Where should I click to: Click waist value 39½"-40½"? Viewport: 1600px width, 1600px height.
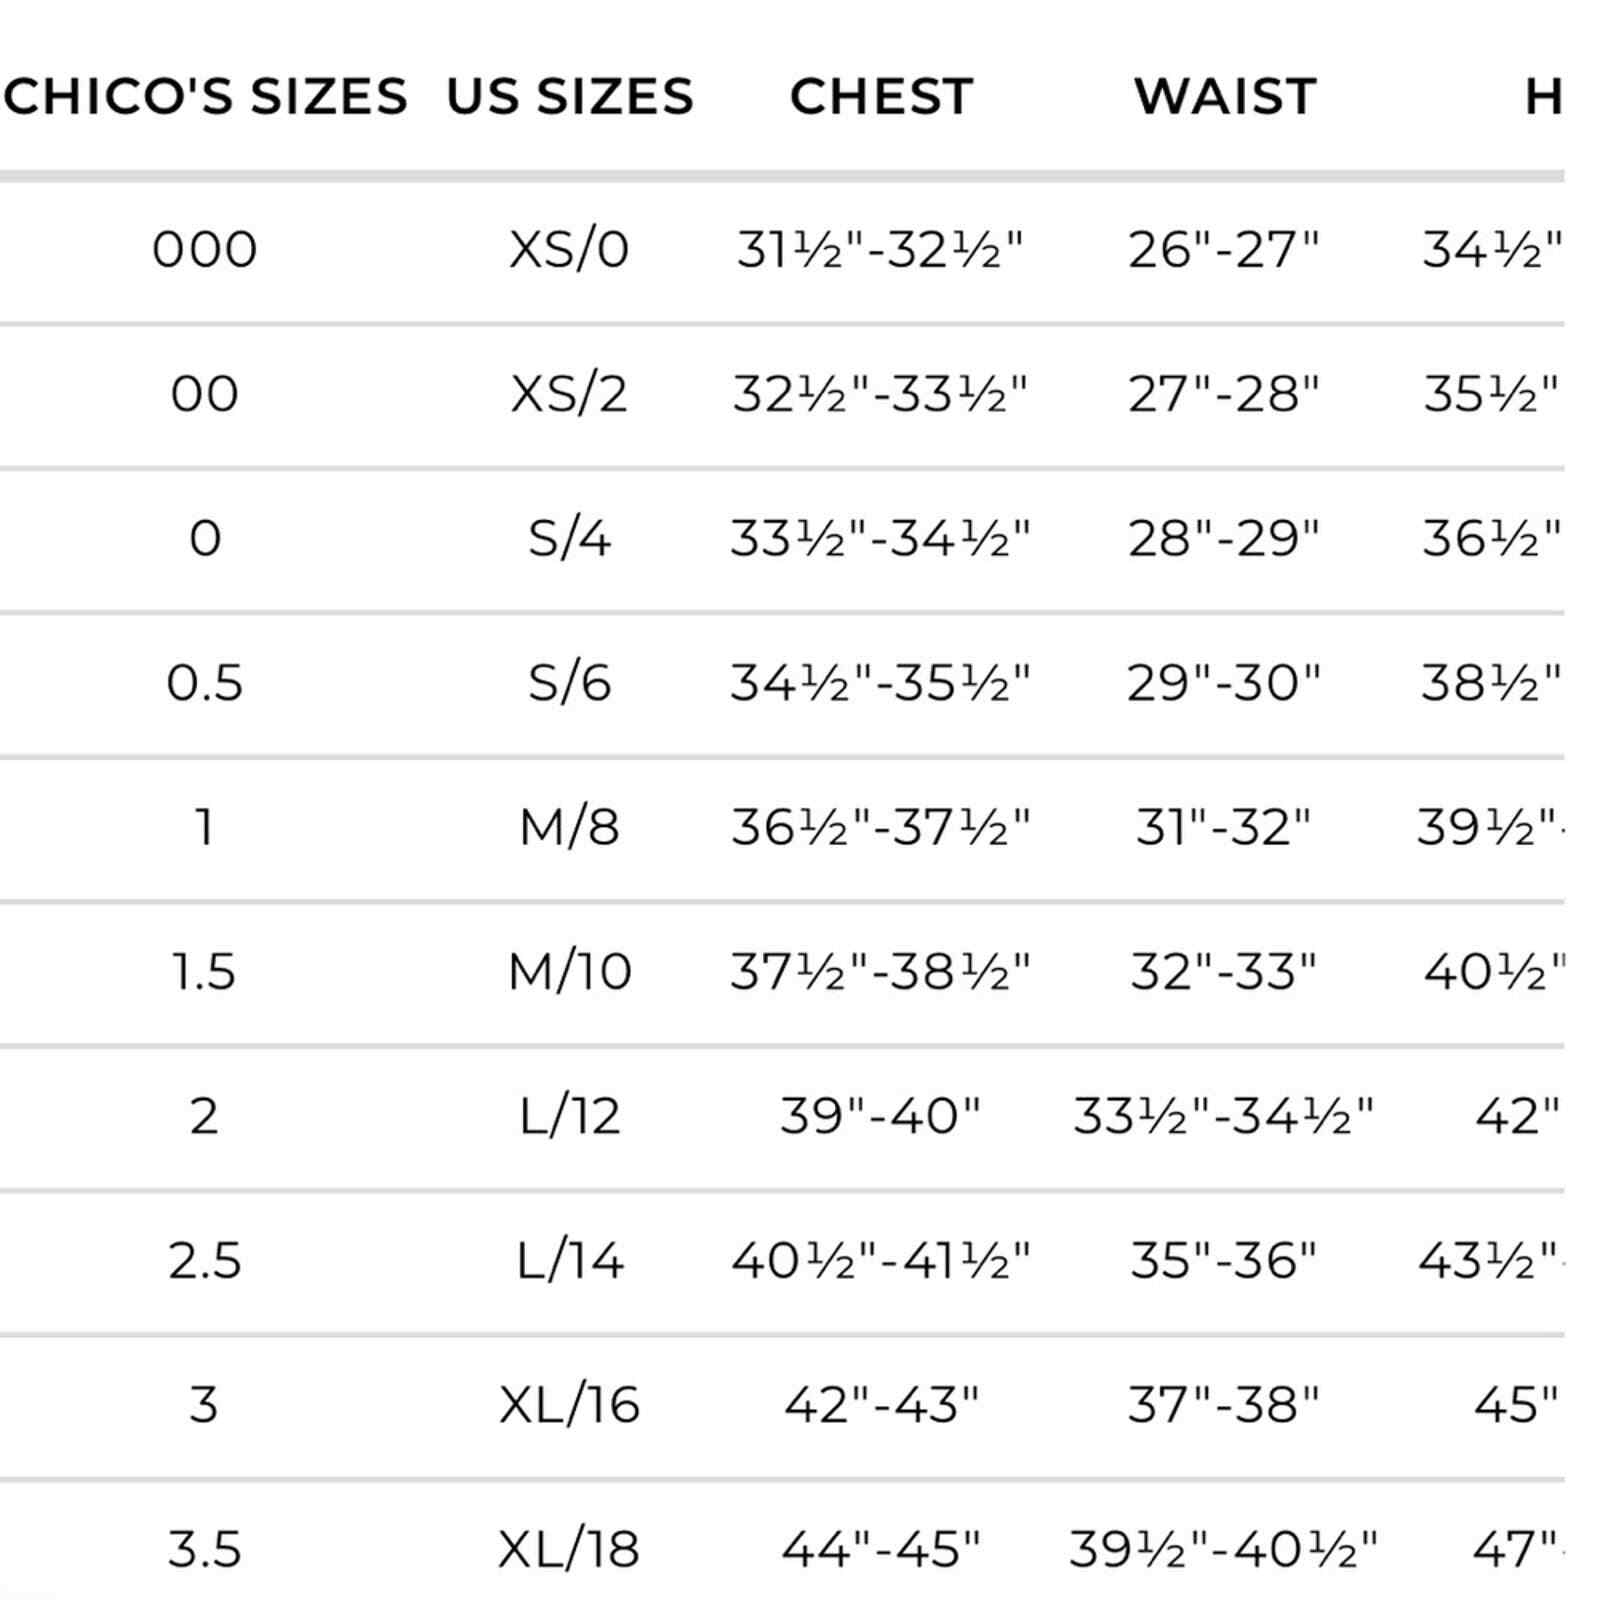[x=1223, y=1549]
